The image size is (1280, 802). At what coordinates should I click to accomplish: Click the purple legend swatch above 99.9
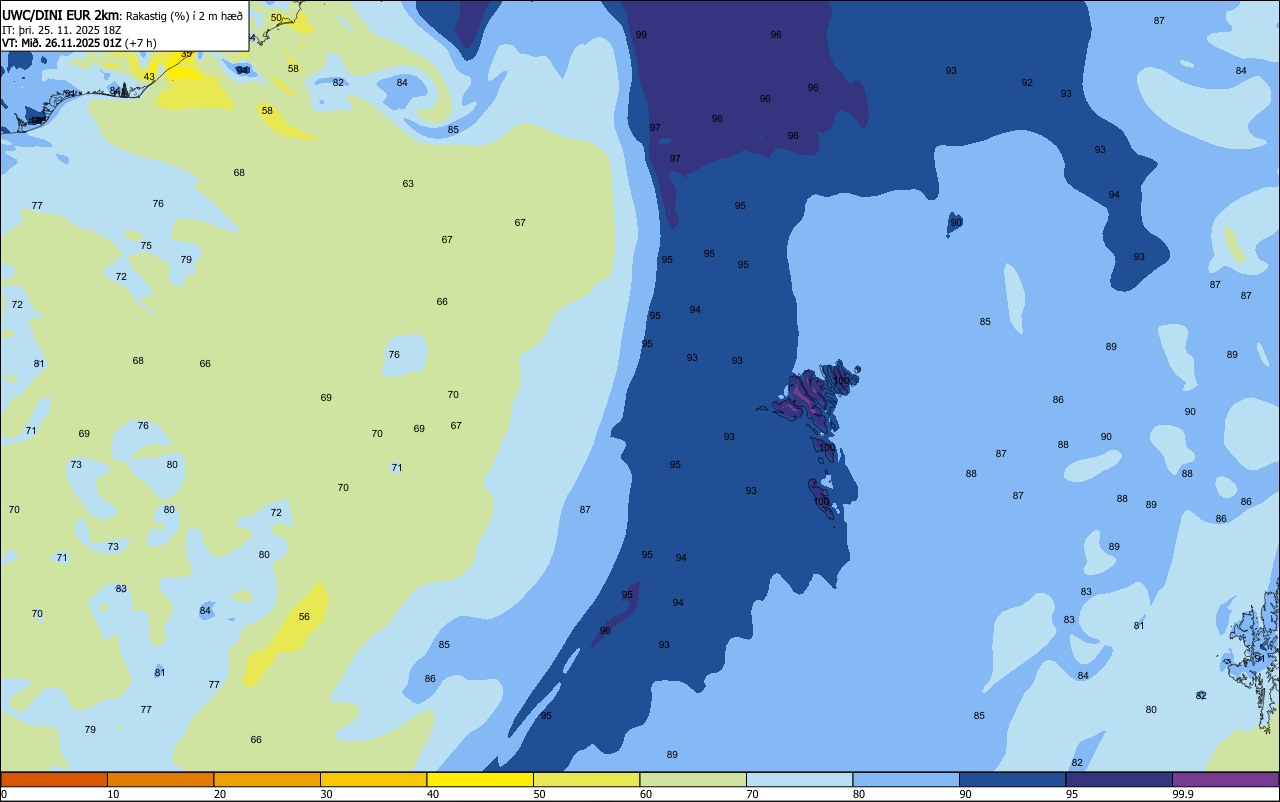coord(1225,779)
